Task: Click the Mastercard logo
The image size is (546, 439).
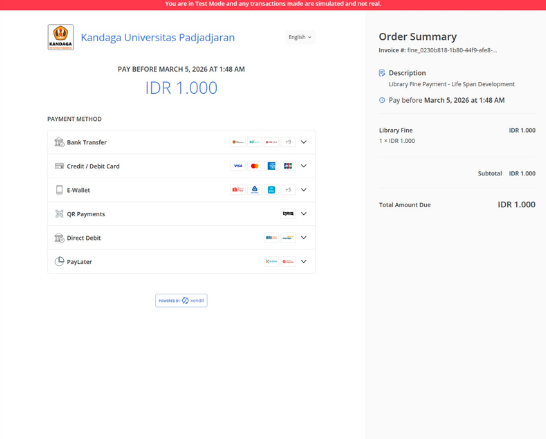Action: coord(255,166)
